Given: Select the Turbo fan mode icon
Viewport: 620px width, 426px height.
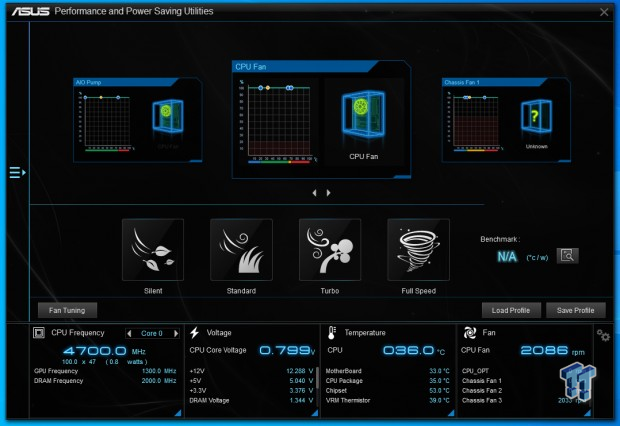Looking at the screenshot, I should click(x=330, y=250).
